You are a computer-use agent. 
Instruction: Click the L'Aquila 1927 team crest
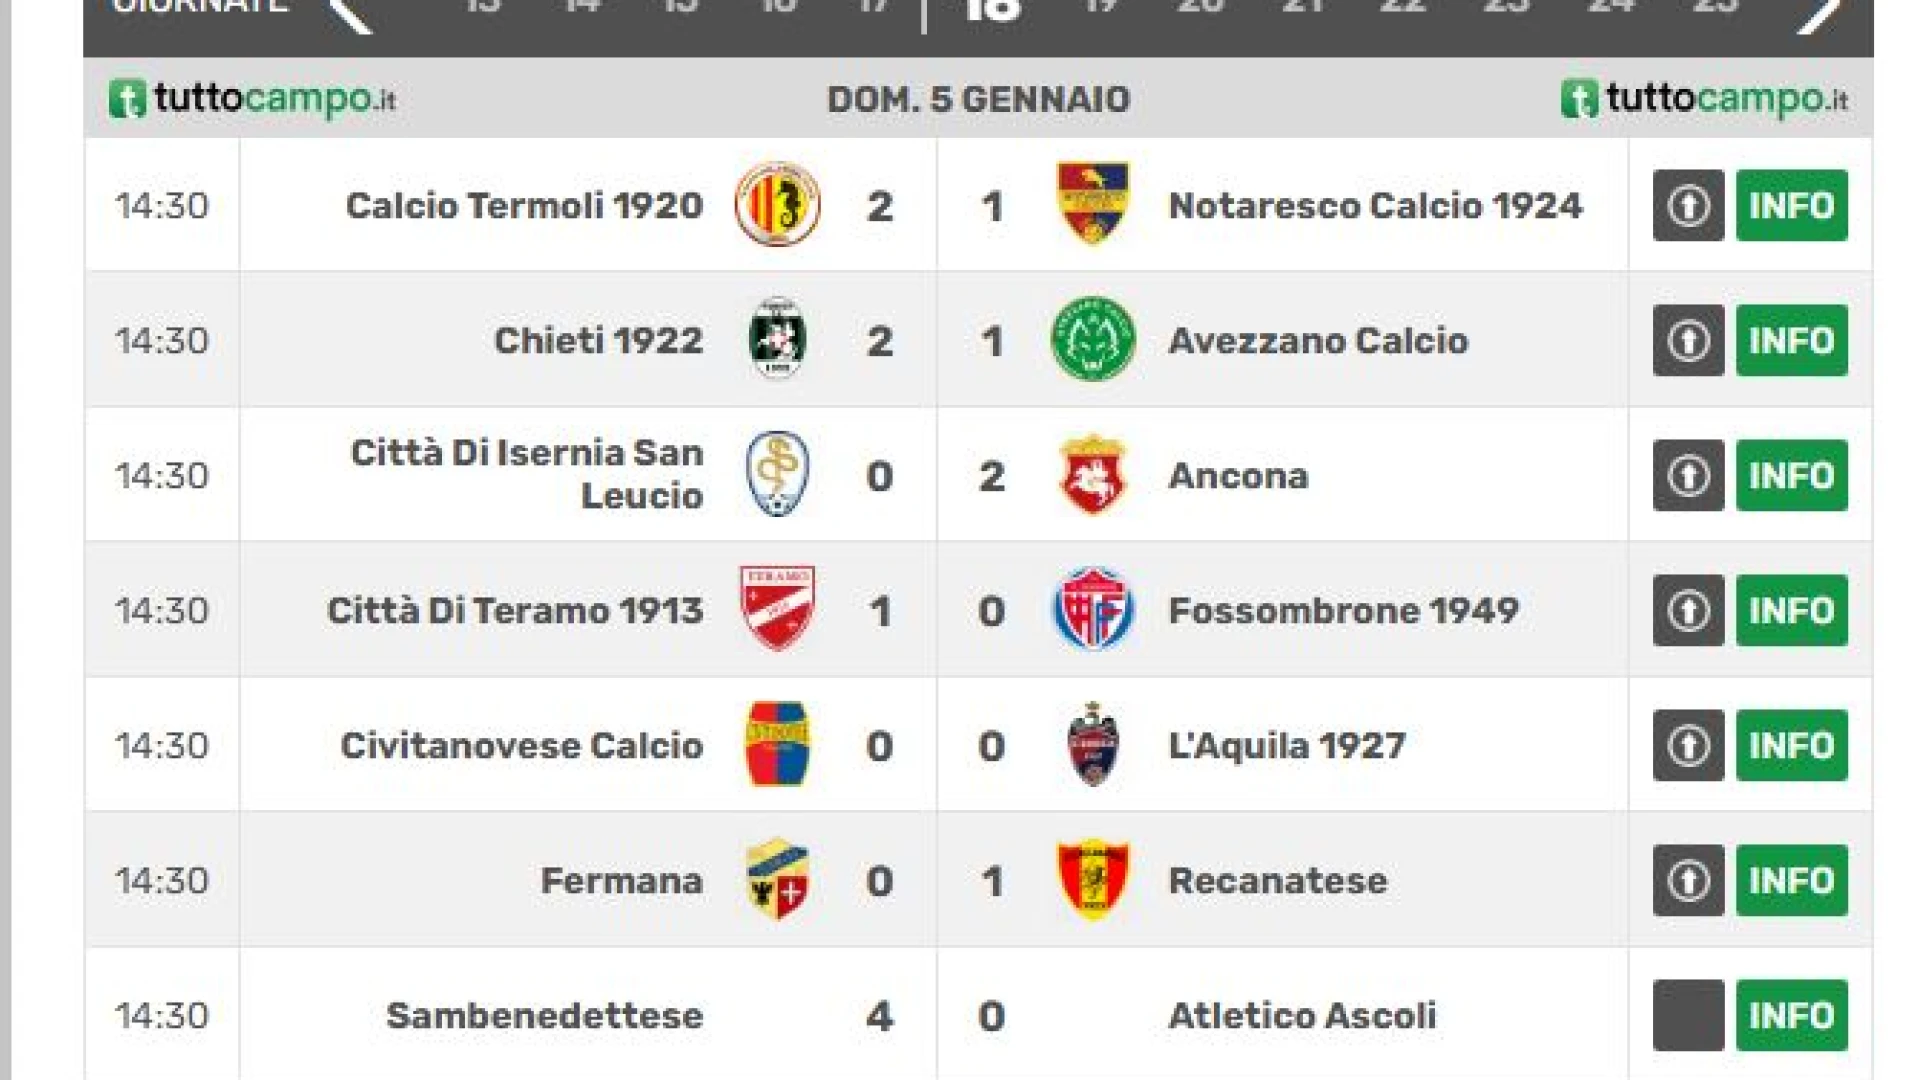[1093, 745]
